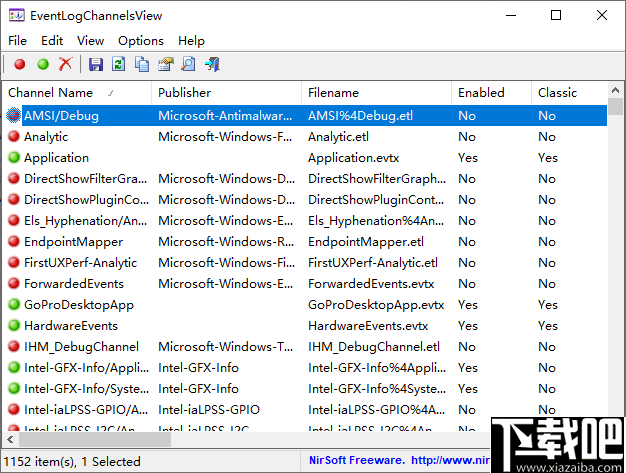Click green icon beside Intel-GFX-Info/Syste...
This screenshot has height=473, width=626.
pyautogui.click(x=14, y=388)
